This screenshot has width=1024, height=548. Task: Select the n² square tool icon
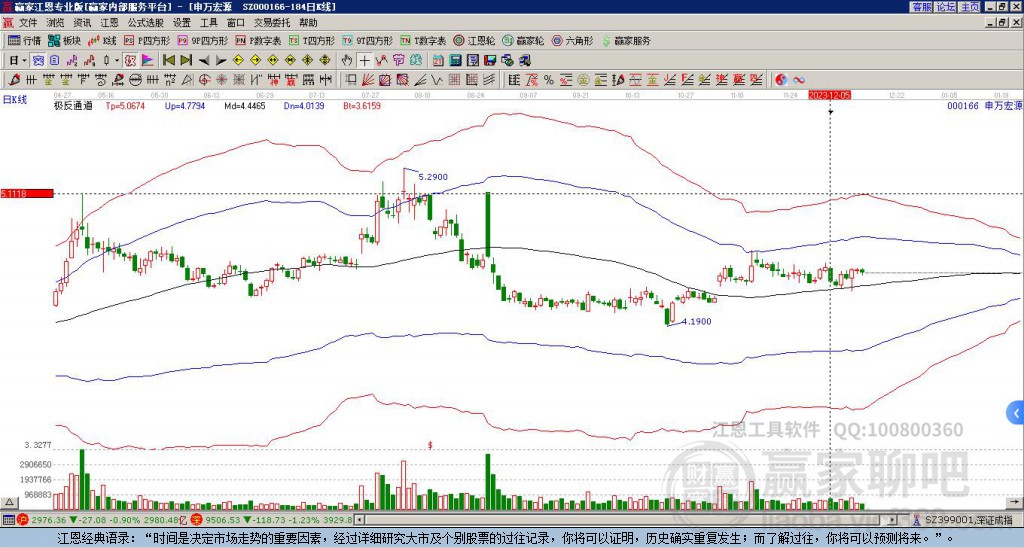click(168, 80)
